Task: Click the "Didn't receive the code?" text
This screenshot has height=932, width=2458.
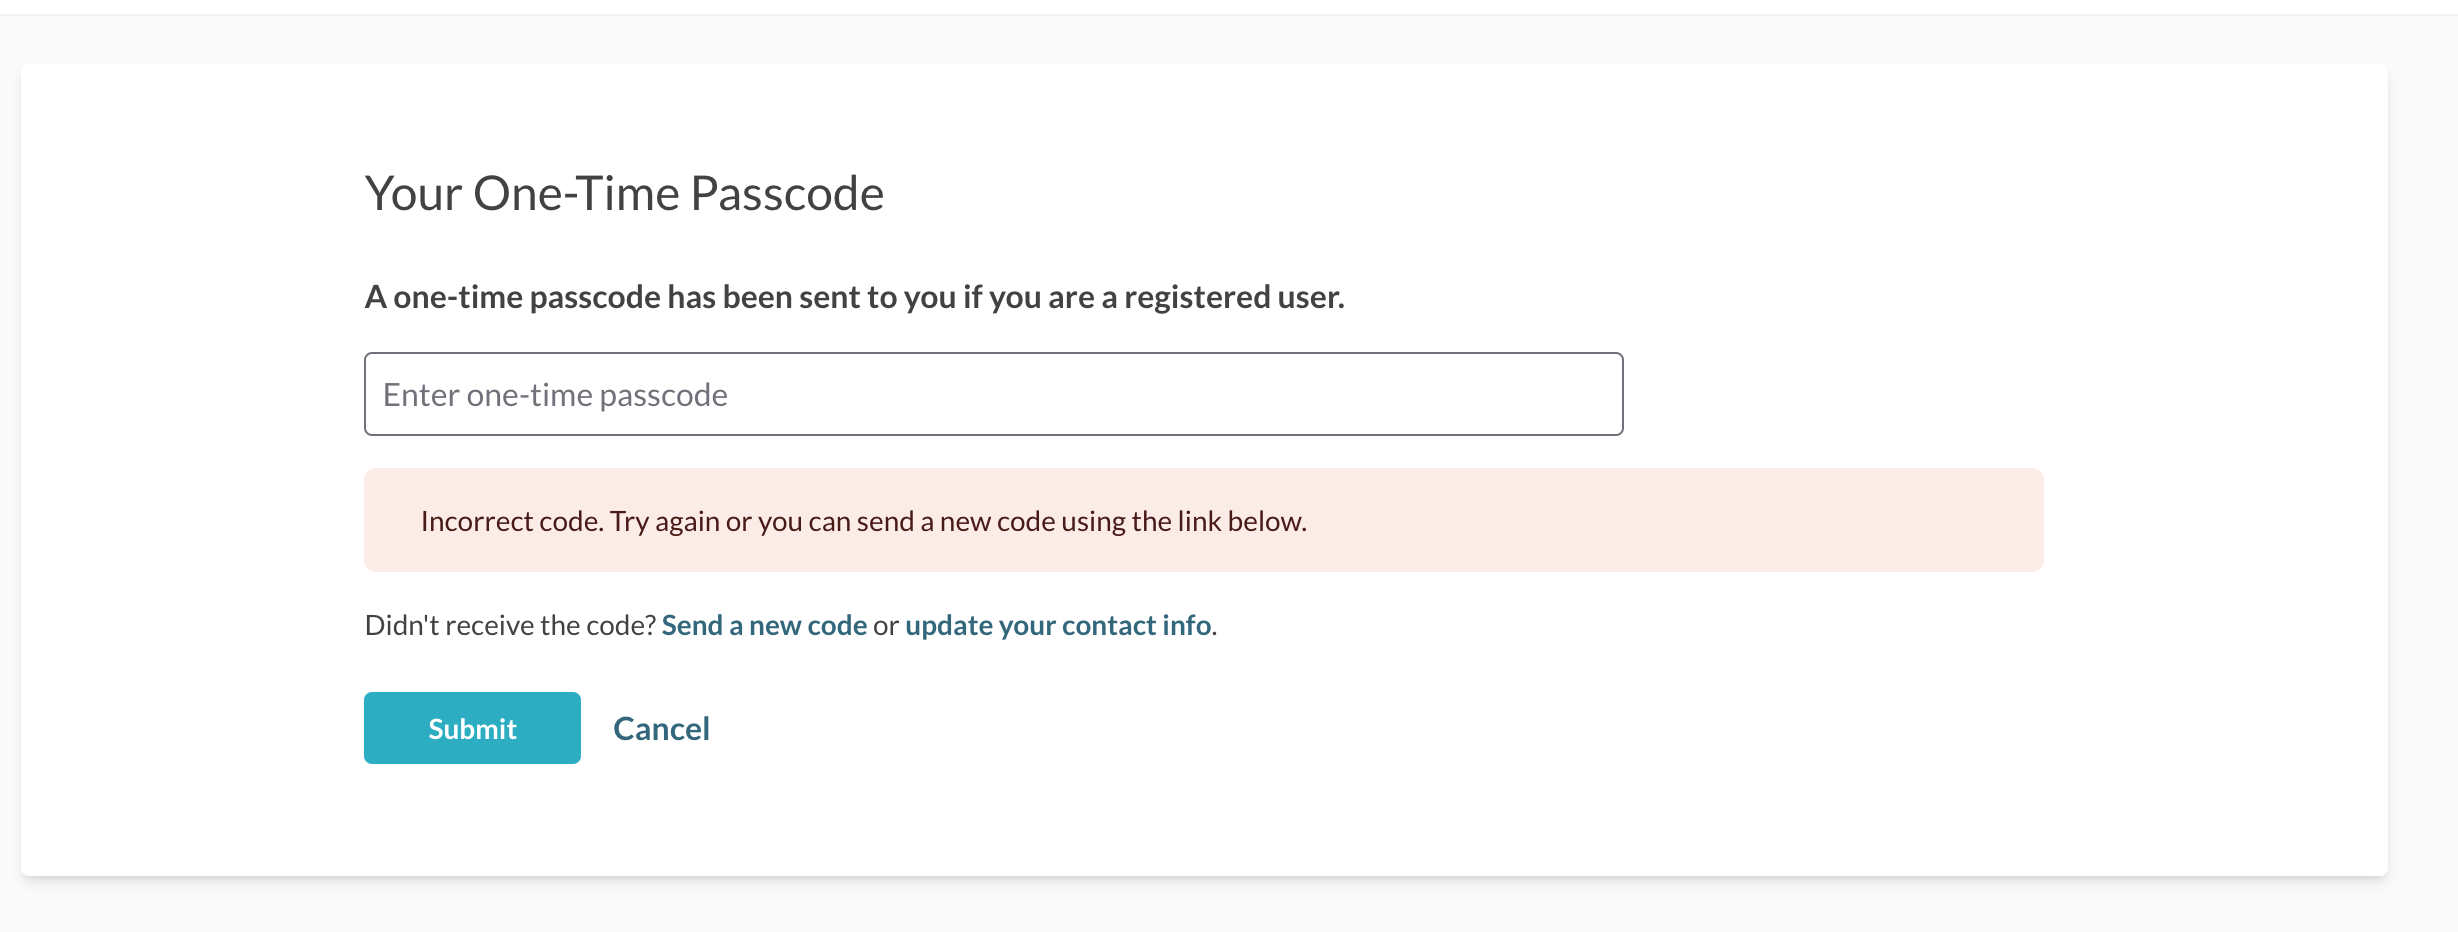Action: (x=510, y=625)
